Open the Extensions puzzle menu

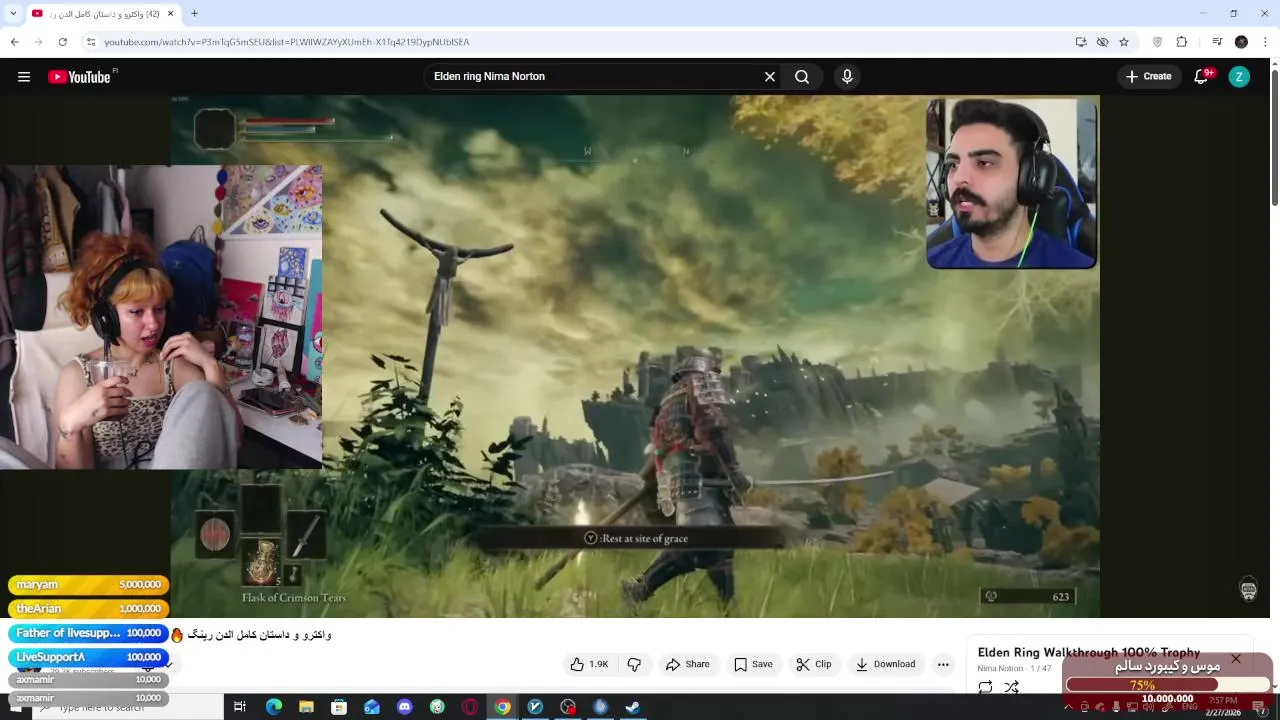[1182, 42]
